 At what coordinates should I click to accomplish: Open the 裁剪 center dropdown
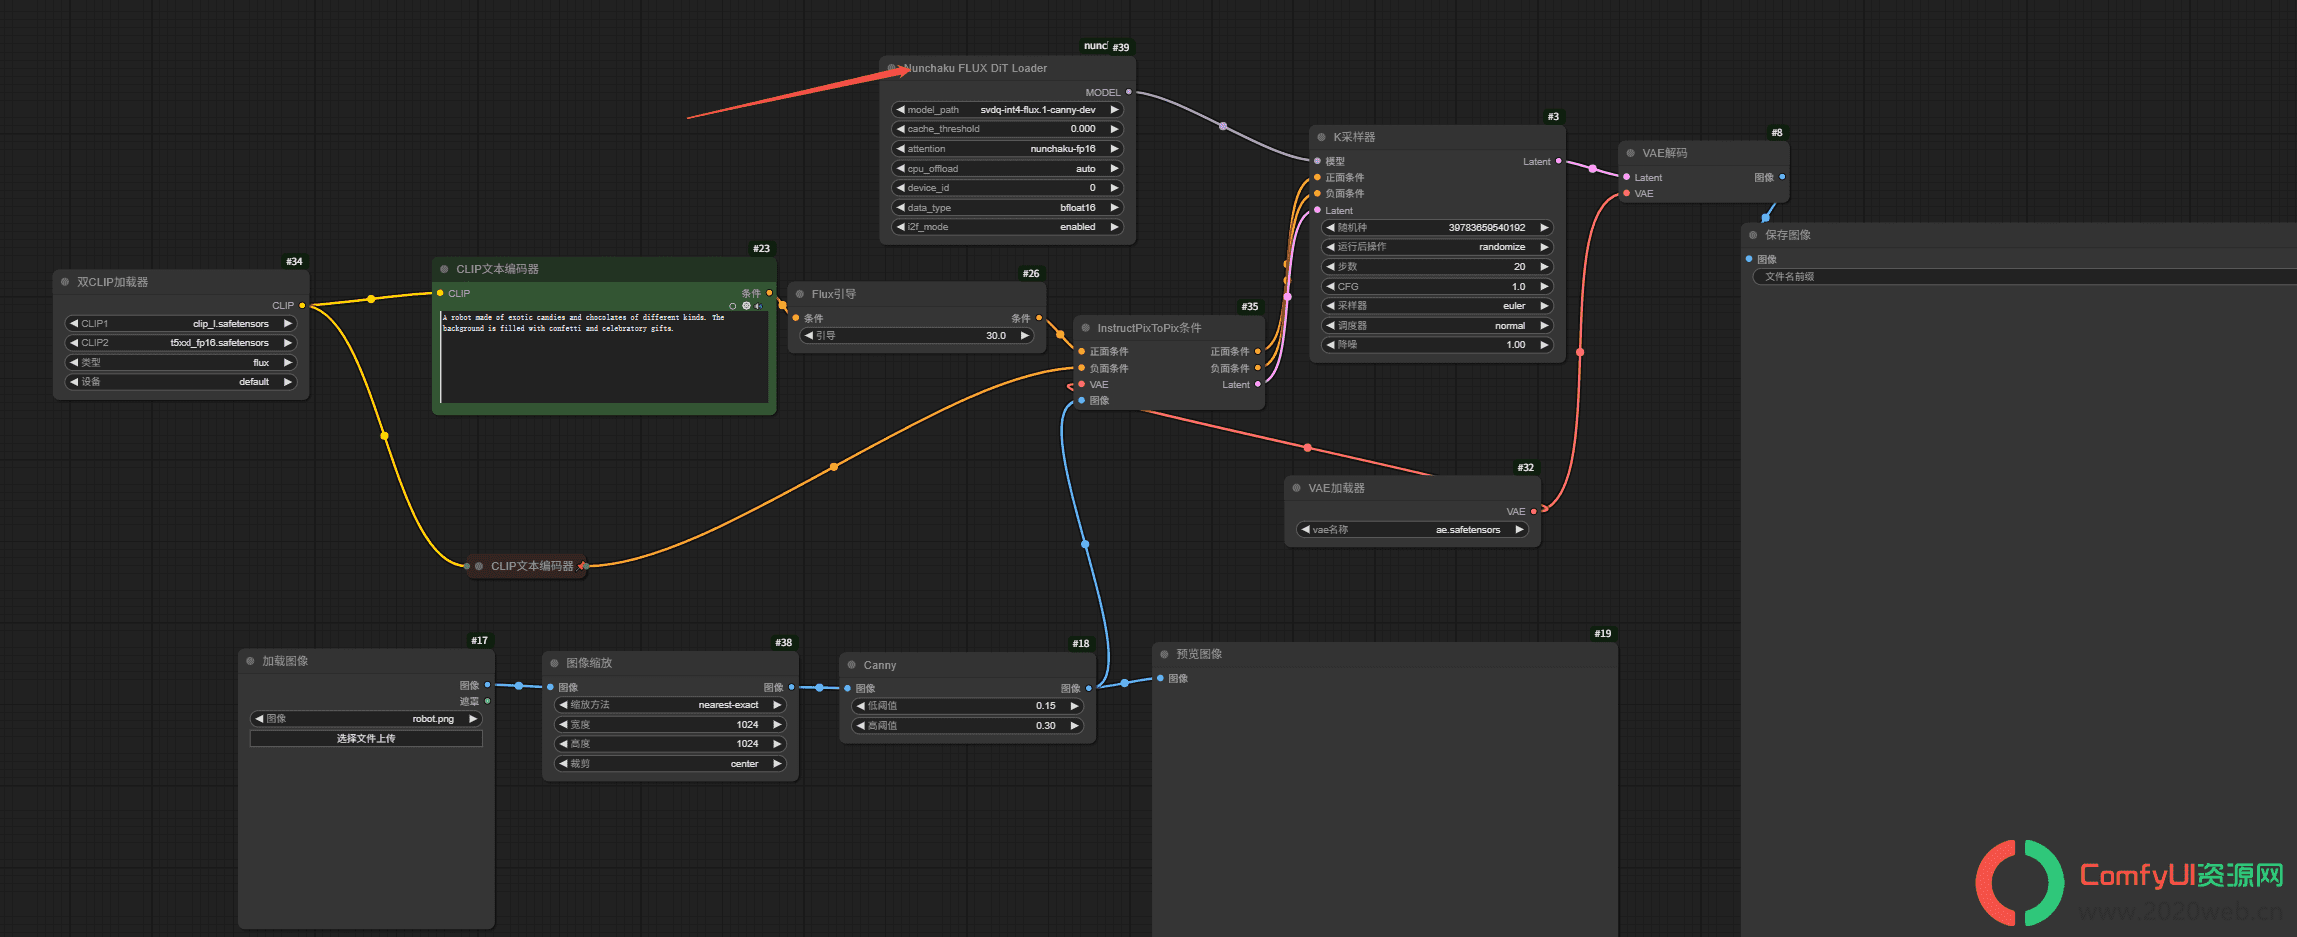click(670, 764)
